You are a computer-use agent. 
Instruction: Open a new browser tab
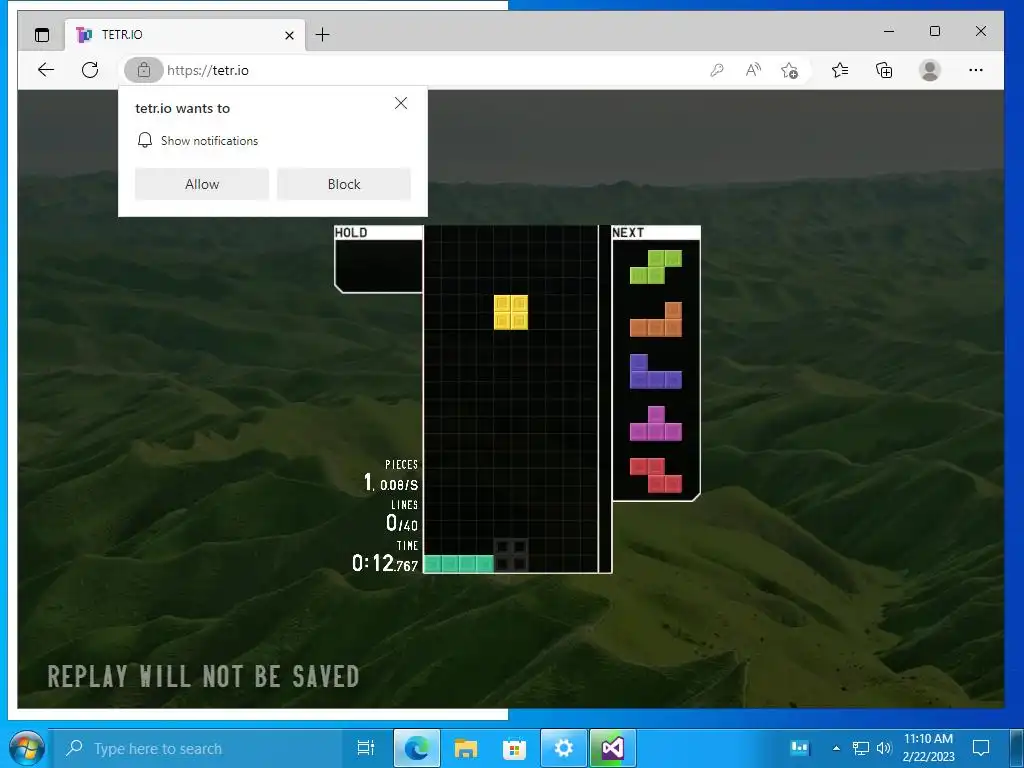[323, 35]
